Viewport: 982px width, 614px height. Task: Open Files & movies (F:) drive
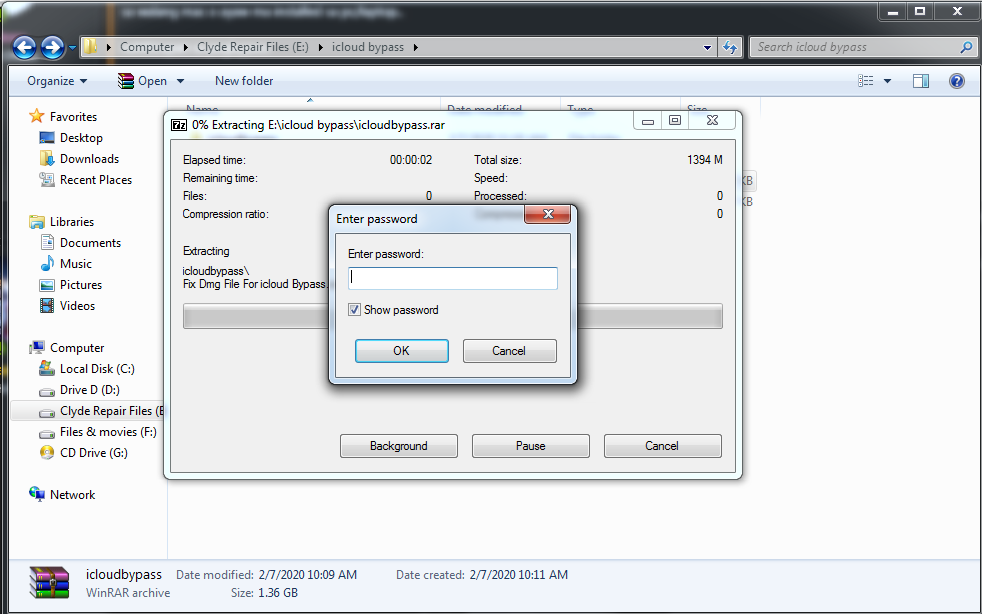point(108,432)
